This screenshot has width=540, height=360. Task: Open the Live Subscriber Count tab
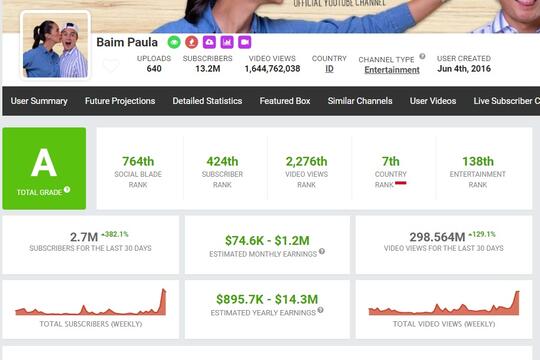pyautogui.click(x=506, y=101)
